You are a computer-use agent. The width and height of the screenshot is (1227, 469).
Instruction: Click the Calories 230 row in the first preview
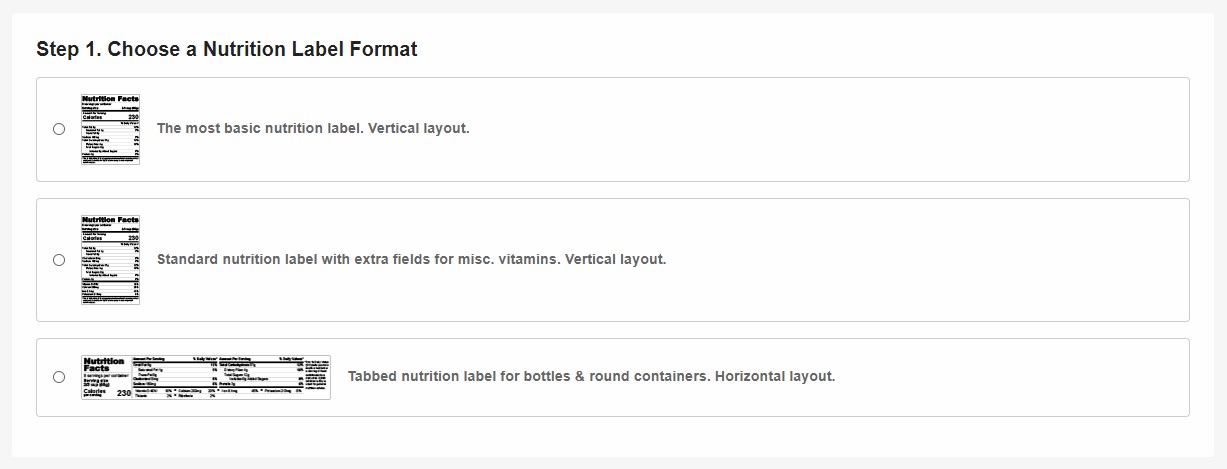click(x=110, y=118)
